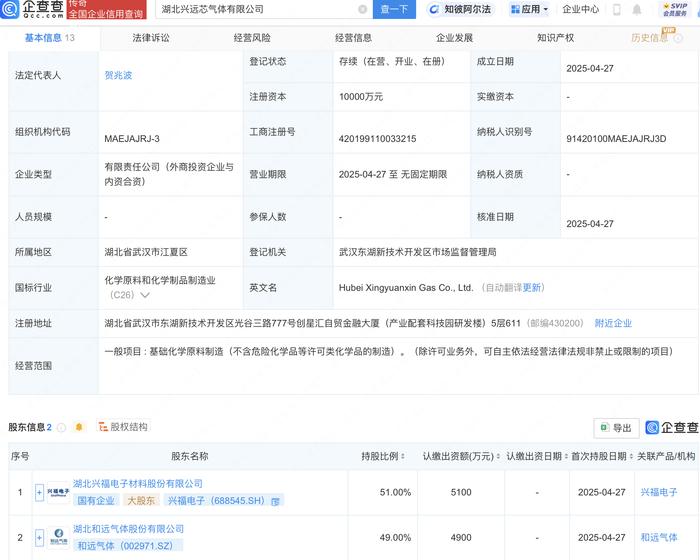The width and height of the screenshot is (700, 560).
Task: Click the 兴福电子 (688545.SH) stock tag
Action: (216, 501)
